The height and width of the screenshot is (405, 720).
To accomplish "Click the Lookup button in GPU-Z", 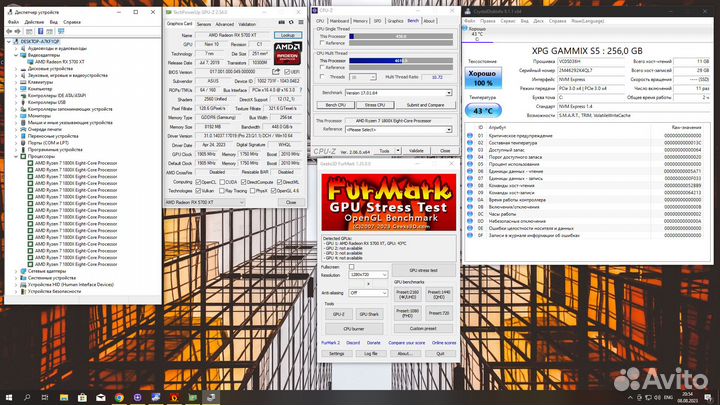I will [288, 35].
